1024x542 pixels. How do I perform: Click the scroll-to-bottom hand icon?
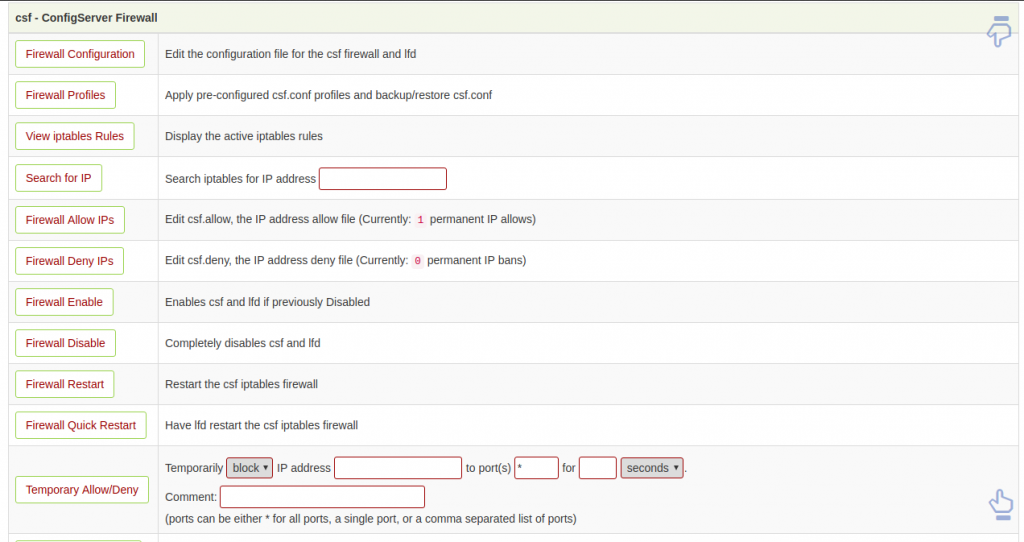(999, 31)
